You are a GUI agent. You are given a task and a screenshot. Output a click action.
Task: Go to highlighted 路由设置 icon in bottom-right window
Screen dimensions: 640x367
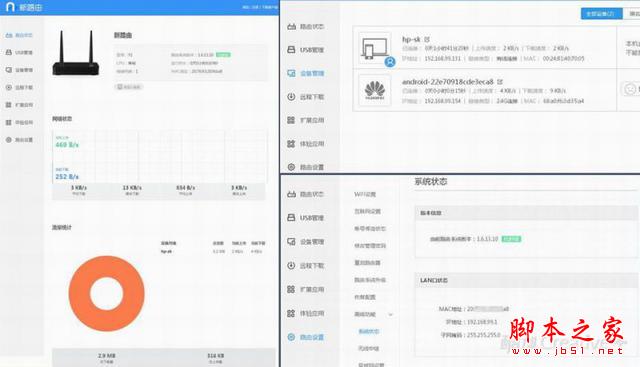point(291,337)
